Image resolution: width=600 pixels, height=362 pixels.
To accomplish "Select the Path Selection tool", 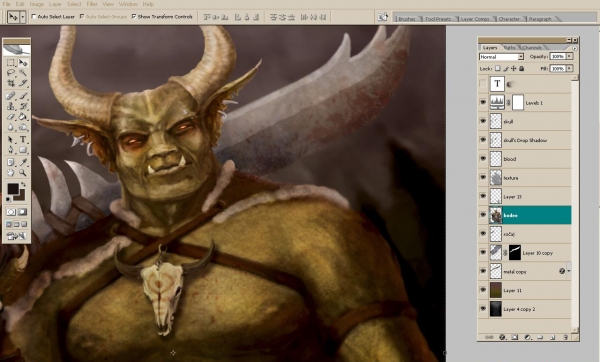I will click(x=11, y=140).
